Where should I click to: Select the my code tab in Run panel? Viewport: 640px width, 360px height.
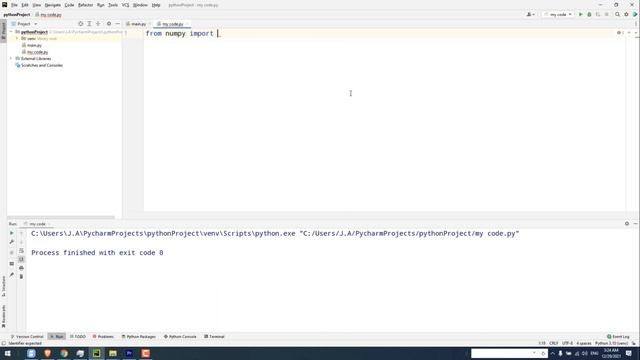coord(37,224)
